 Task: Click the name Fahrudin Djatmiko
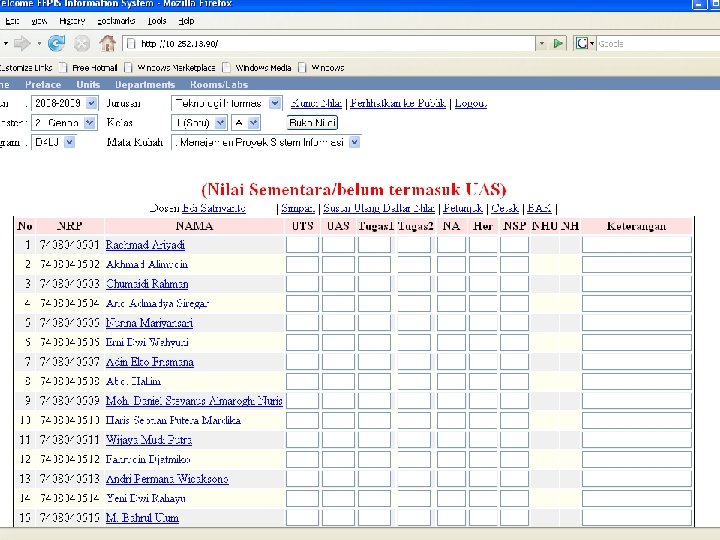(148, 460)
